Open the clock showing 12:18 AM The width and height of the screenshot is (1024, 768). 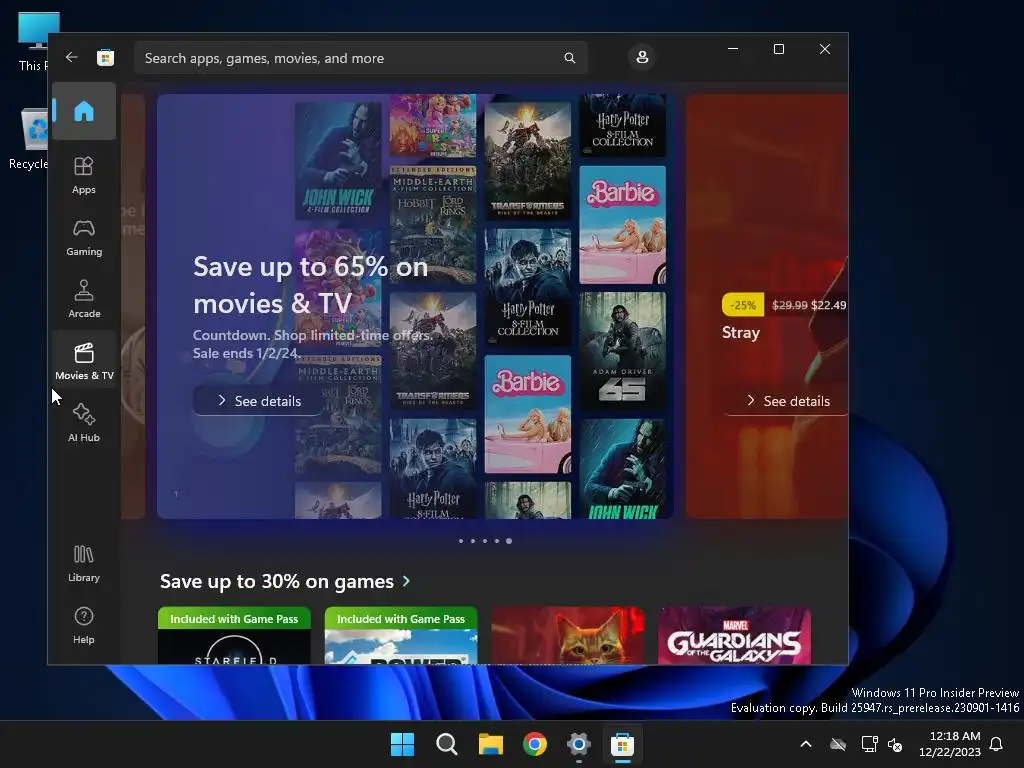point(950,744)
